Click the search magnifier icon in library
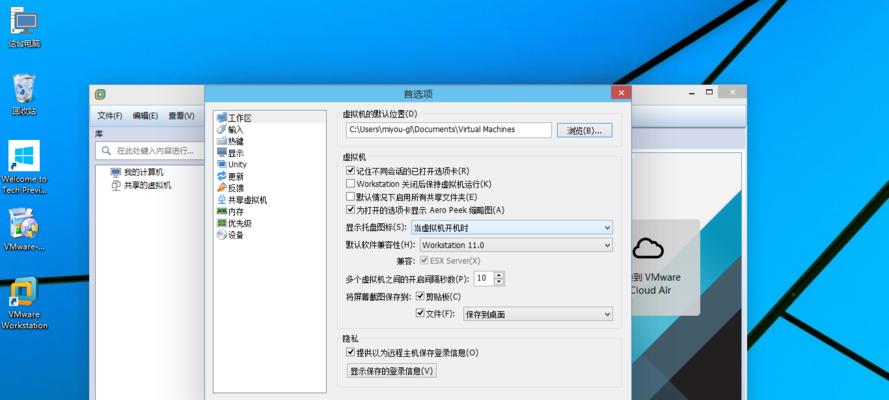The height and width of the screenshot is (400, 889). click(105, 151)
